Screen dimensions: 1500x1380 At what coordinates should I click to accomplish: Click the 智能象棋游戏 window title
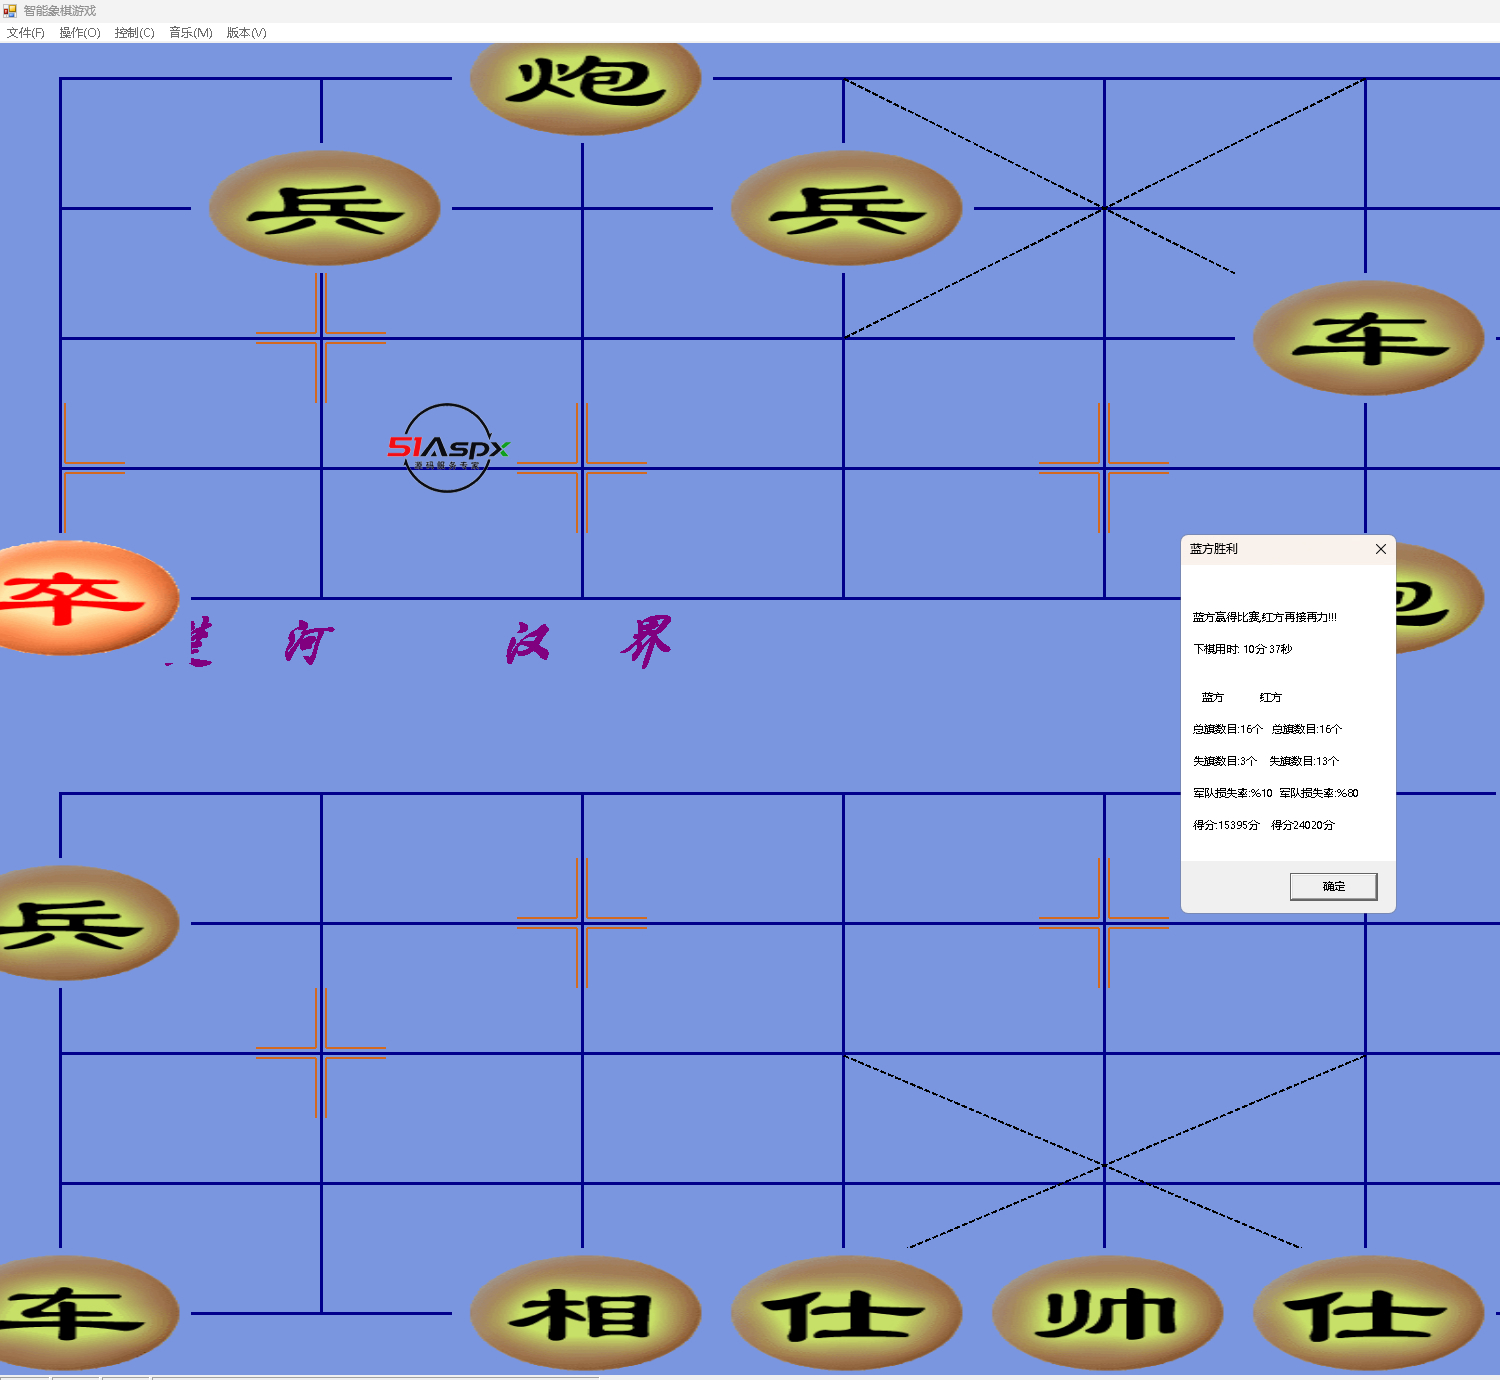[x=60, y=11]
